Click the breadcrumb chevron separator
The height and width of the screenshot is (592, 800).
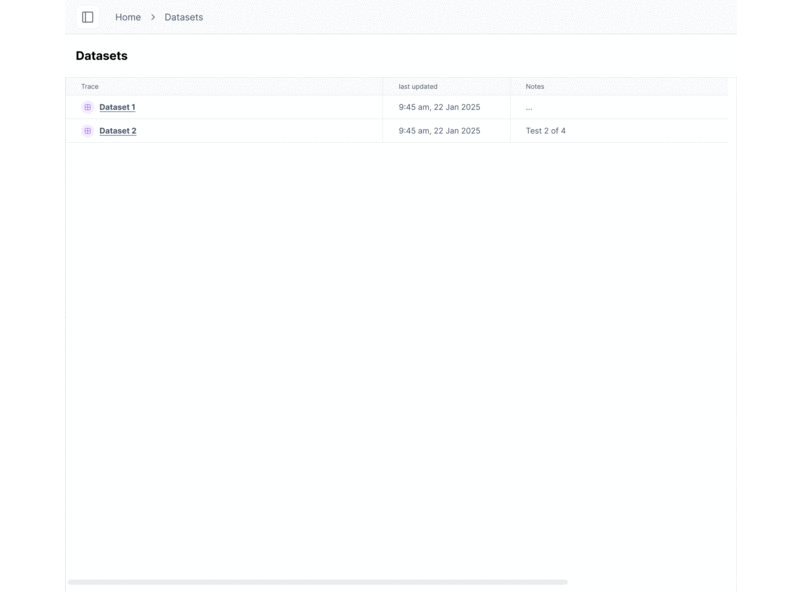tap(153, 17)
